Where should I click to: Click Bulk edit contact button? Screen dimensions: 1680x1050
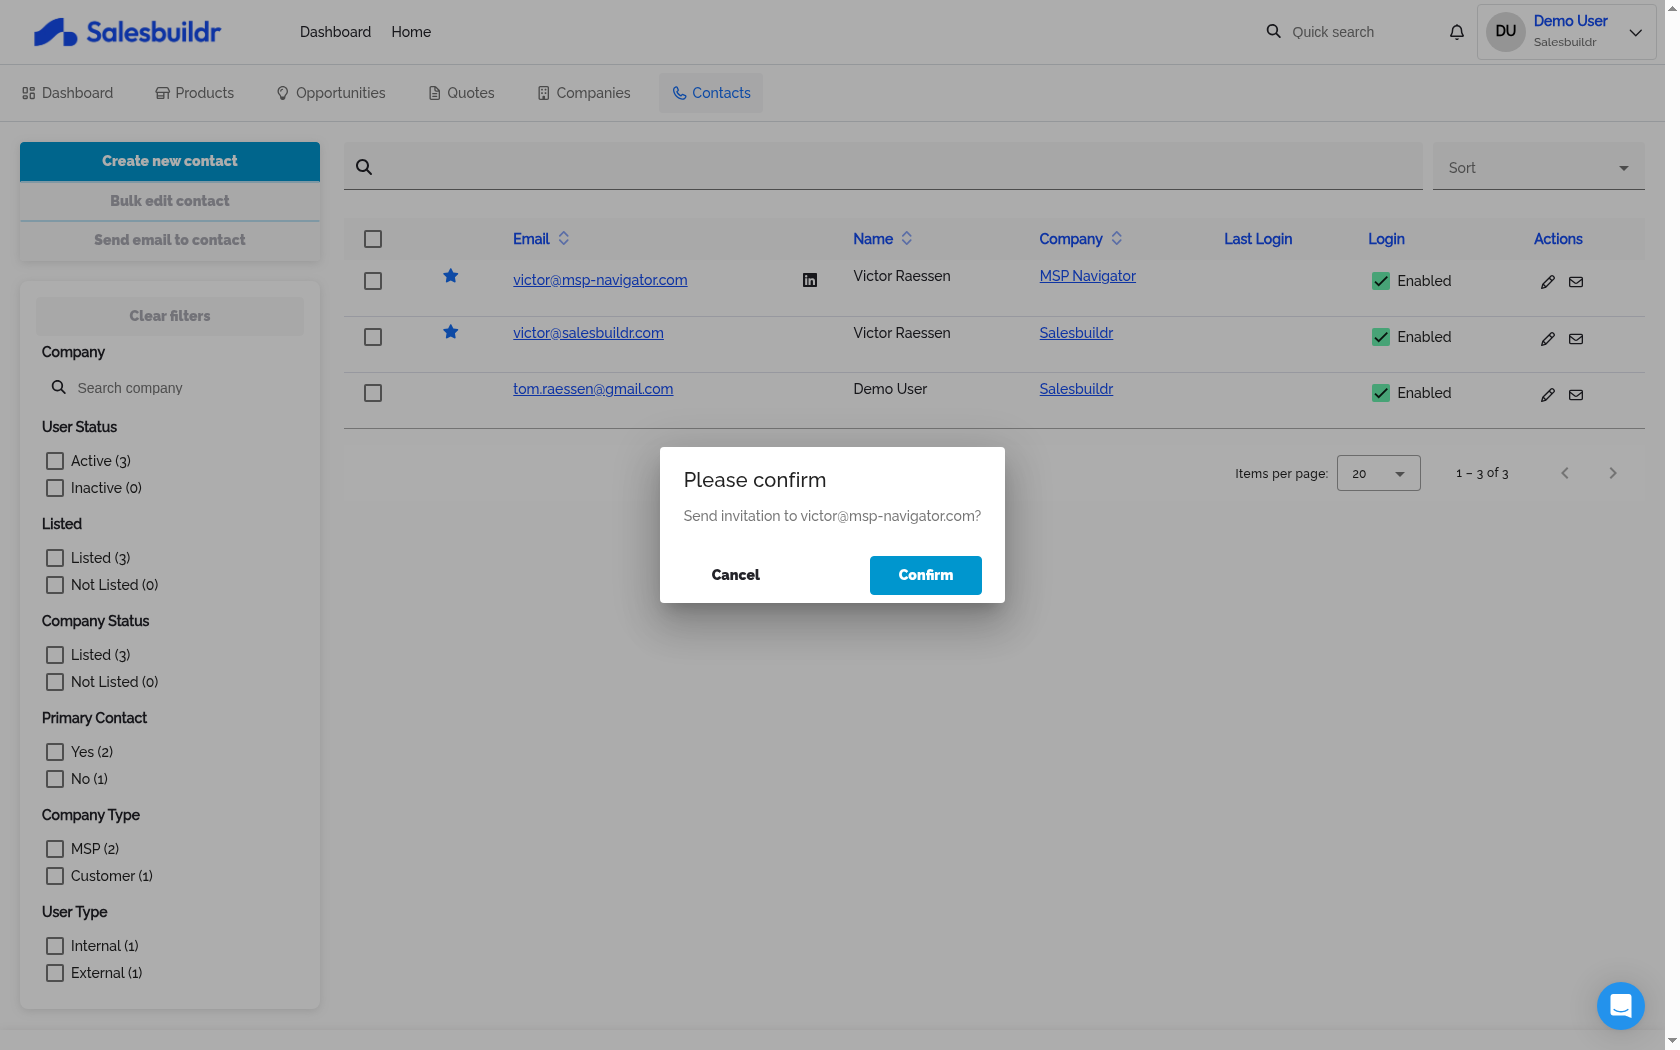(170, 201)
